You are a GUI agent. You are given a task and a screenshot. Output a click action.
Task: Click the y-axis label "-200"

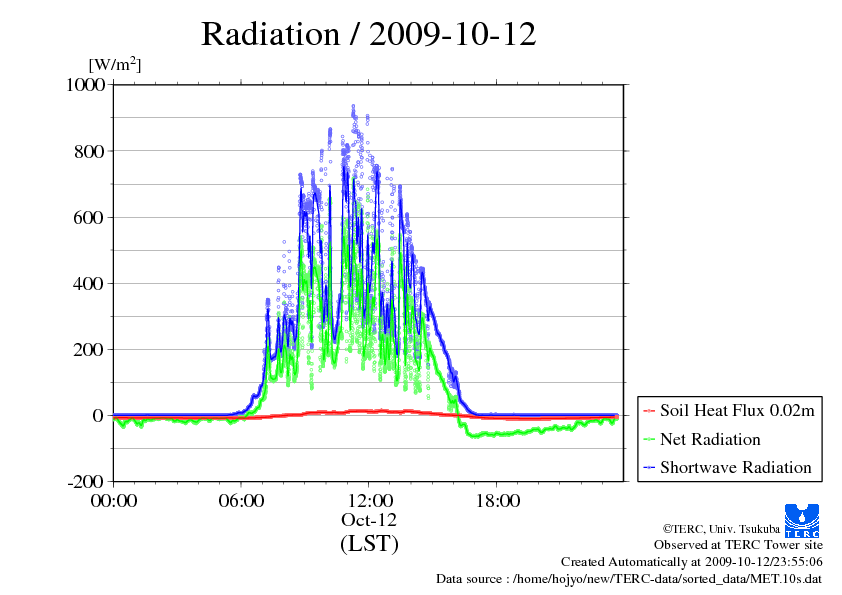click(x=86, y=482)
